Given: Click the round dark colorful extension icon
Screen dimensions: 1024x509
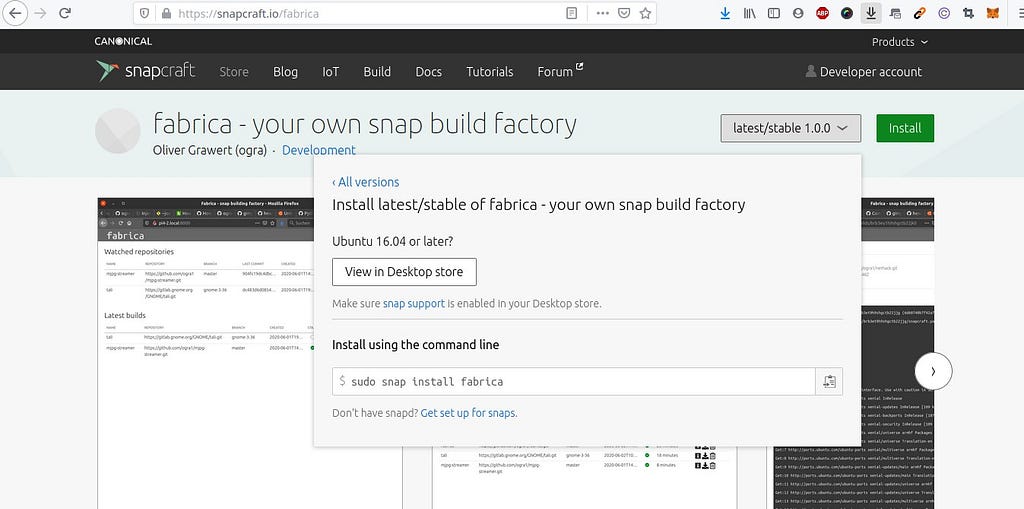Looking at the screenshot, I should pos(846,13).
